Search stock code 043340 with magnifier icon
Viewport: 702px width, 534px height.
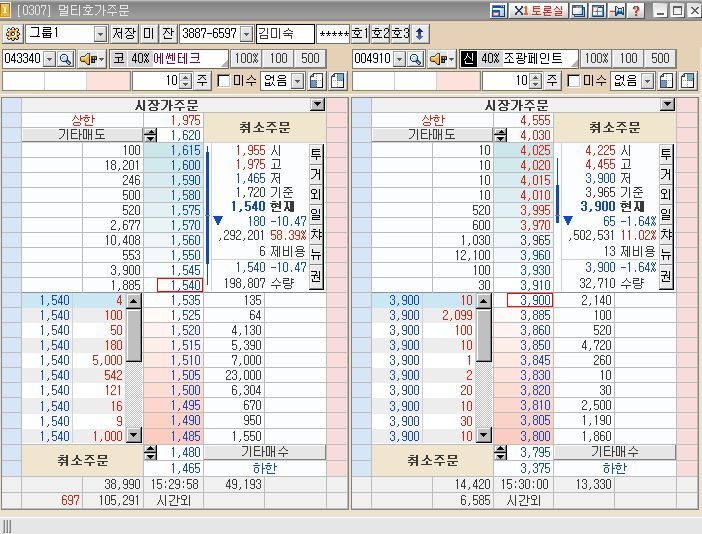click(65, 59)
